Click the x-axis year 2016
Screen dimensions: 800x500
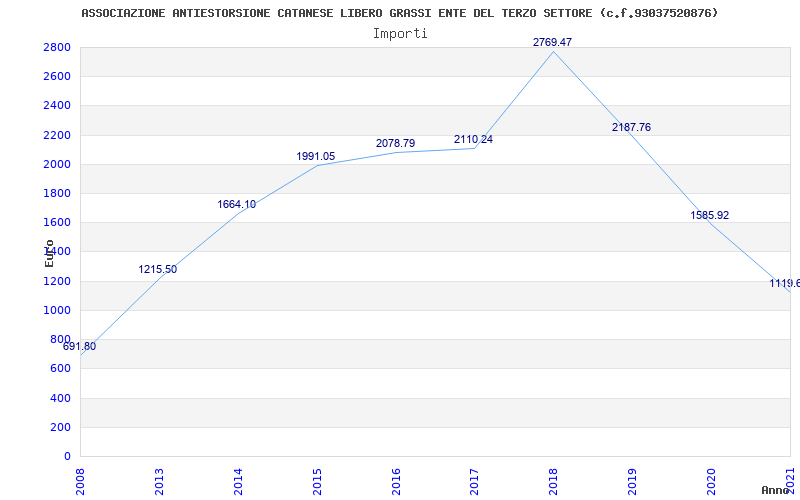(x=396, y=481)
